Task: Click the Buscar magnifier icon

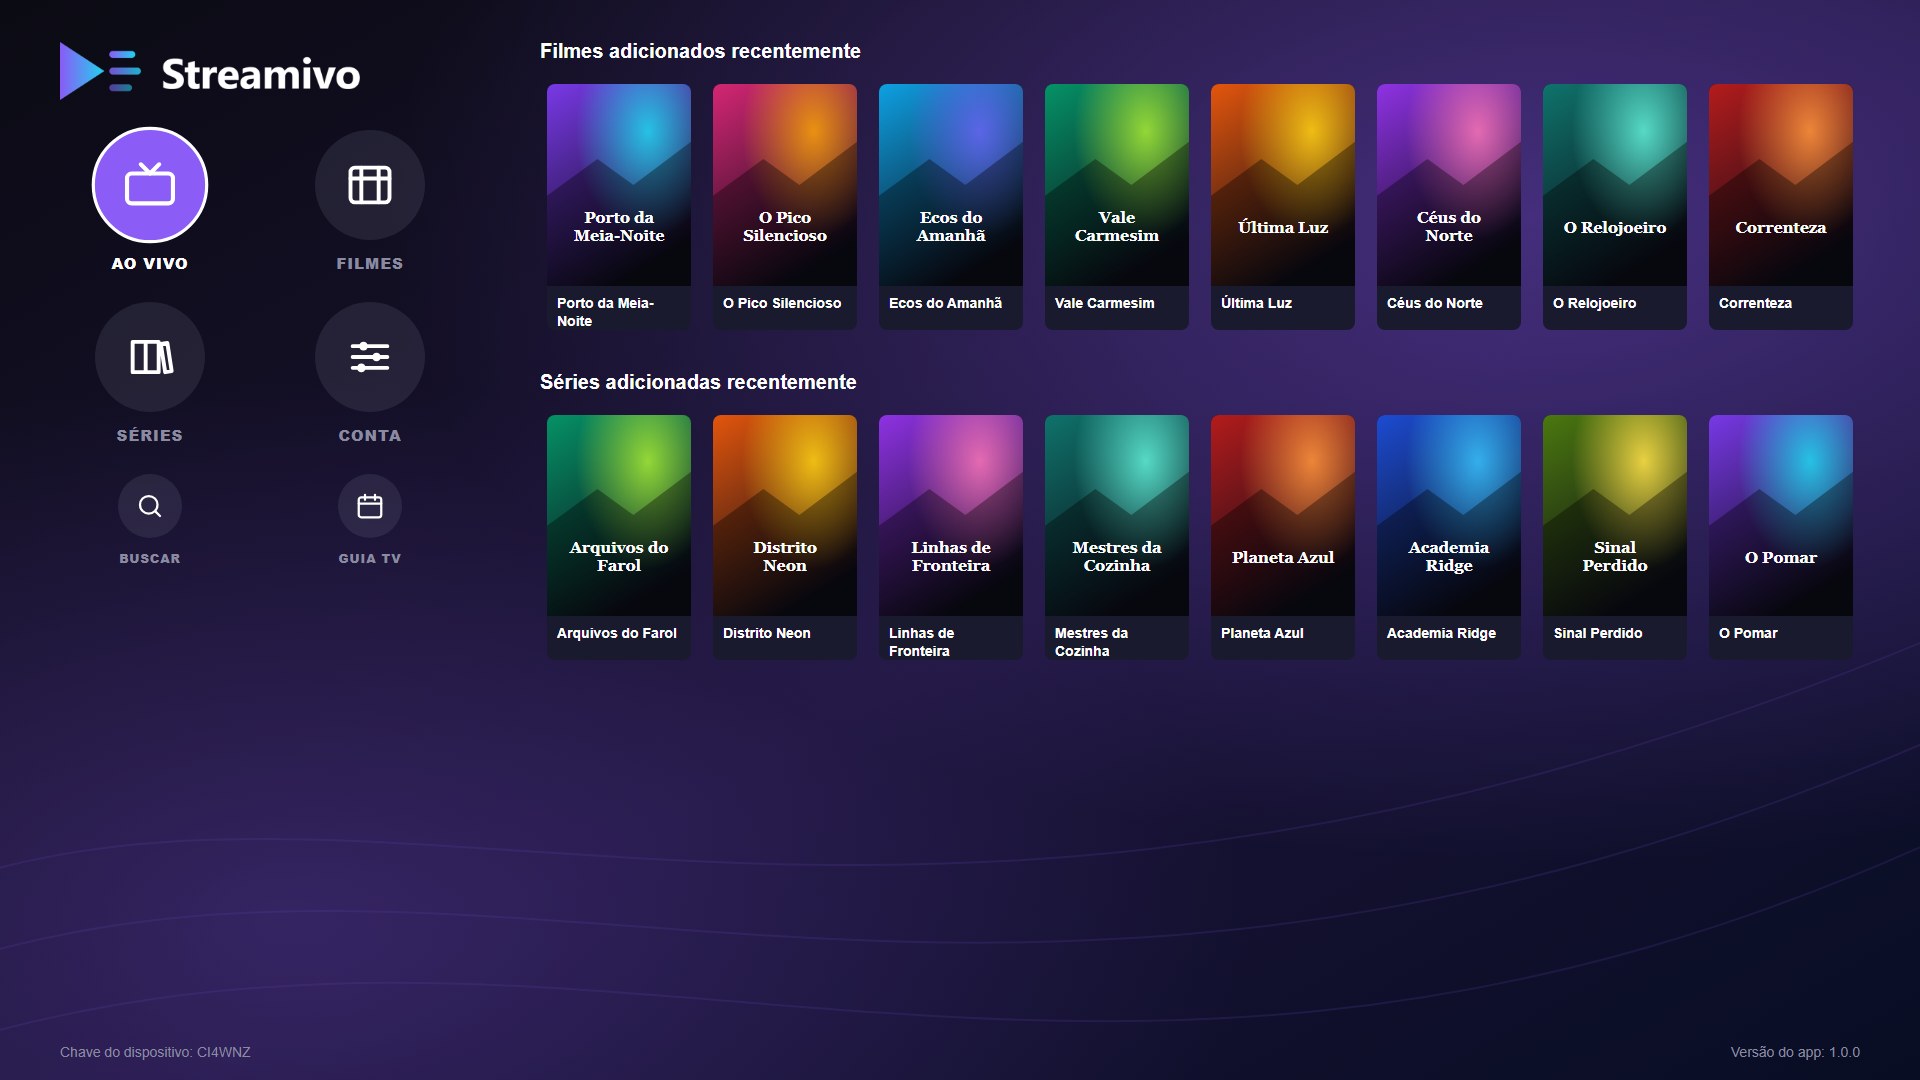Action: click(150, 506)
